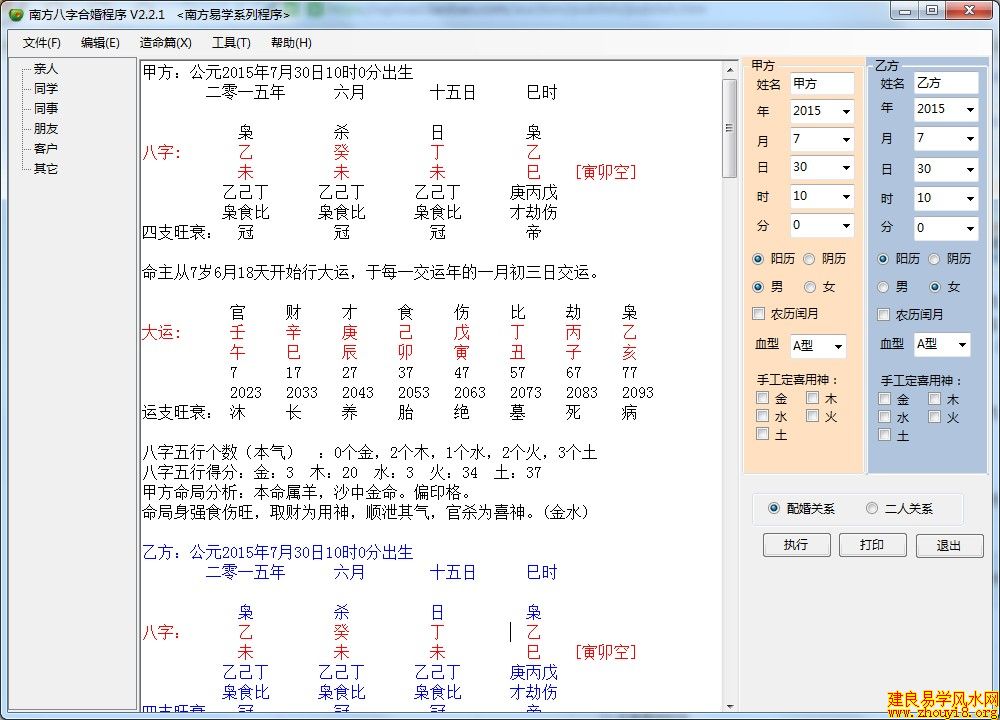Select 阴历 radio for 甲方
Image resolution: width=1000 pixels, height=720 pixels.
[809, 259]
